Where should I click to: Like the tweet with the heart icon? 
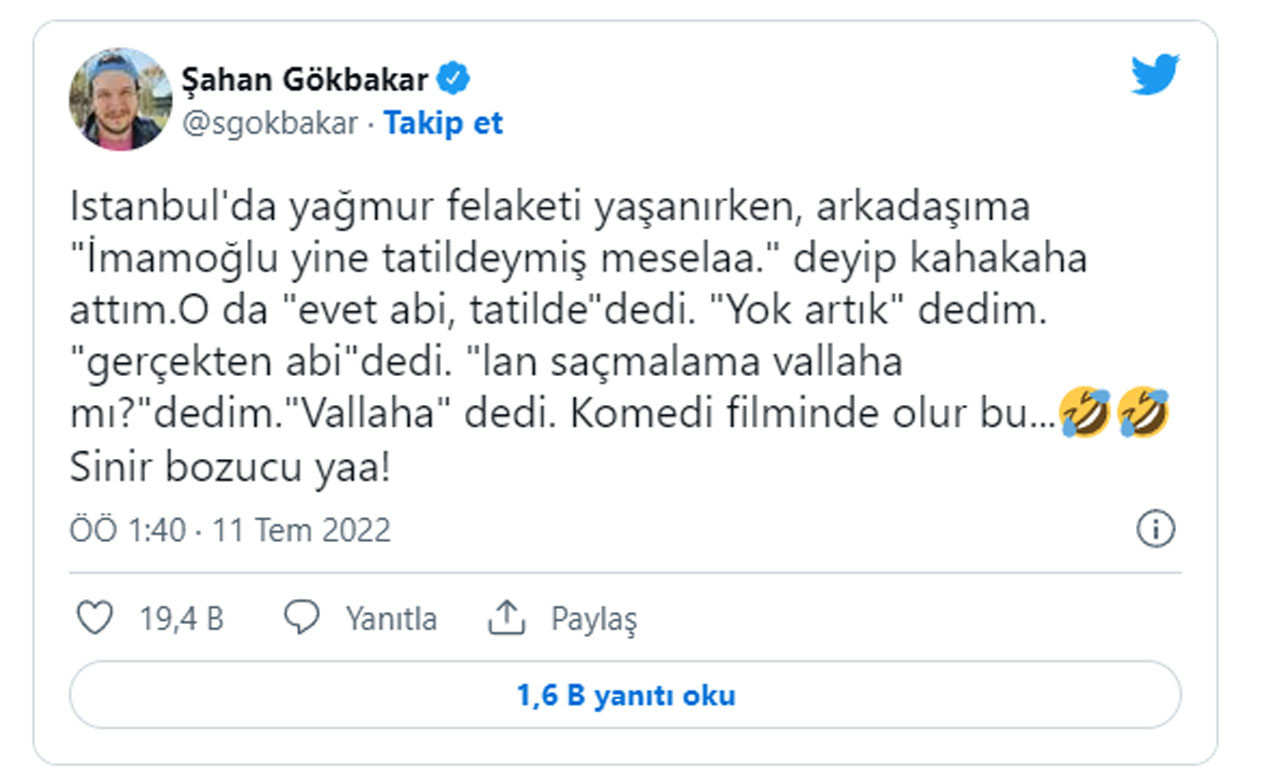tap(95, 619)
